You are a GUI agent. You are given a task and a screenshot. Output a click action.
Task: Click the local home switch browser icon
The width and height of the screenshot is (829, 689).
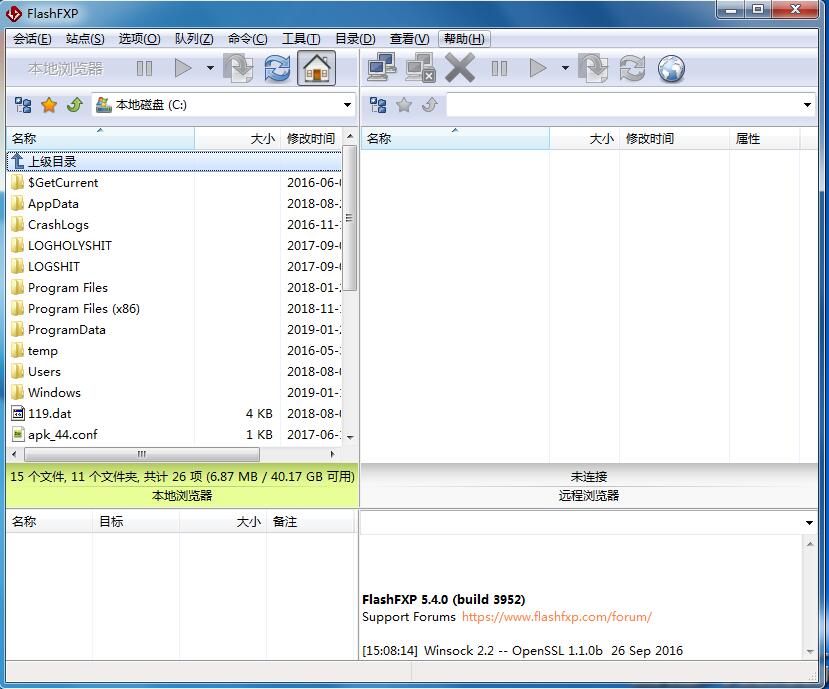316,68
